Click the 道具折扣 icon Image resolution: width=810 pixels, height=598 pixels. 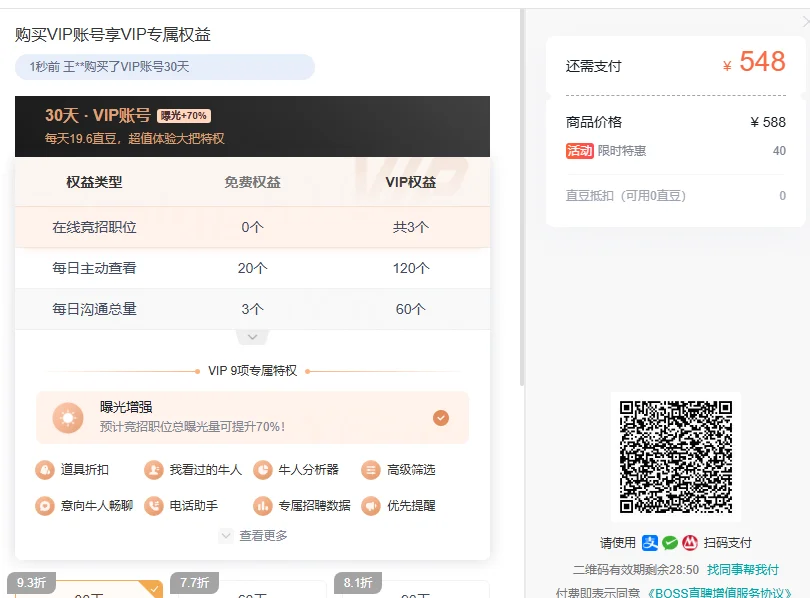click(45, 470)
